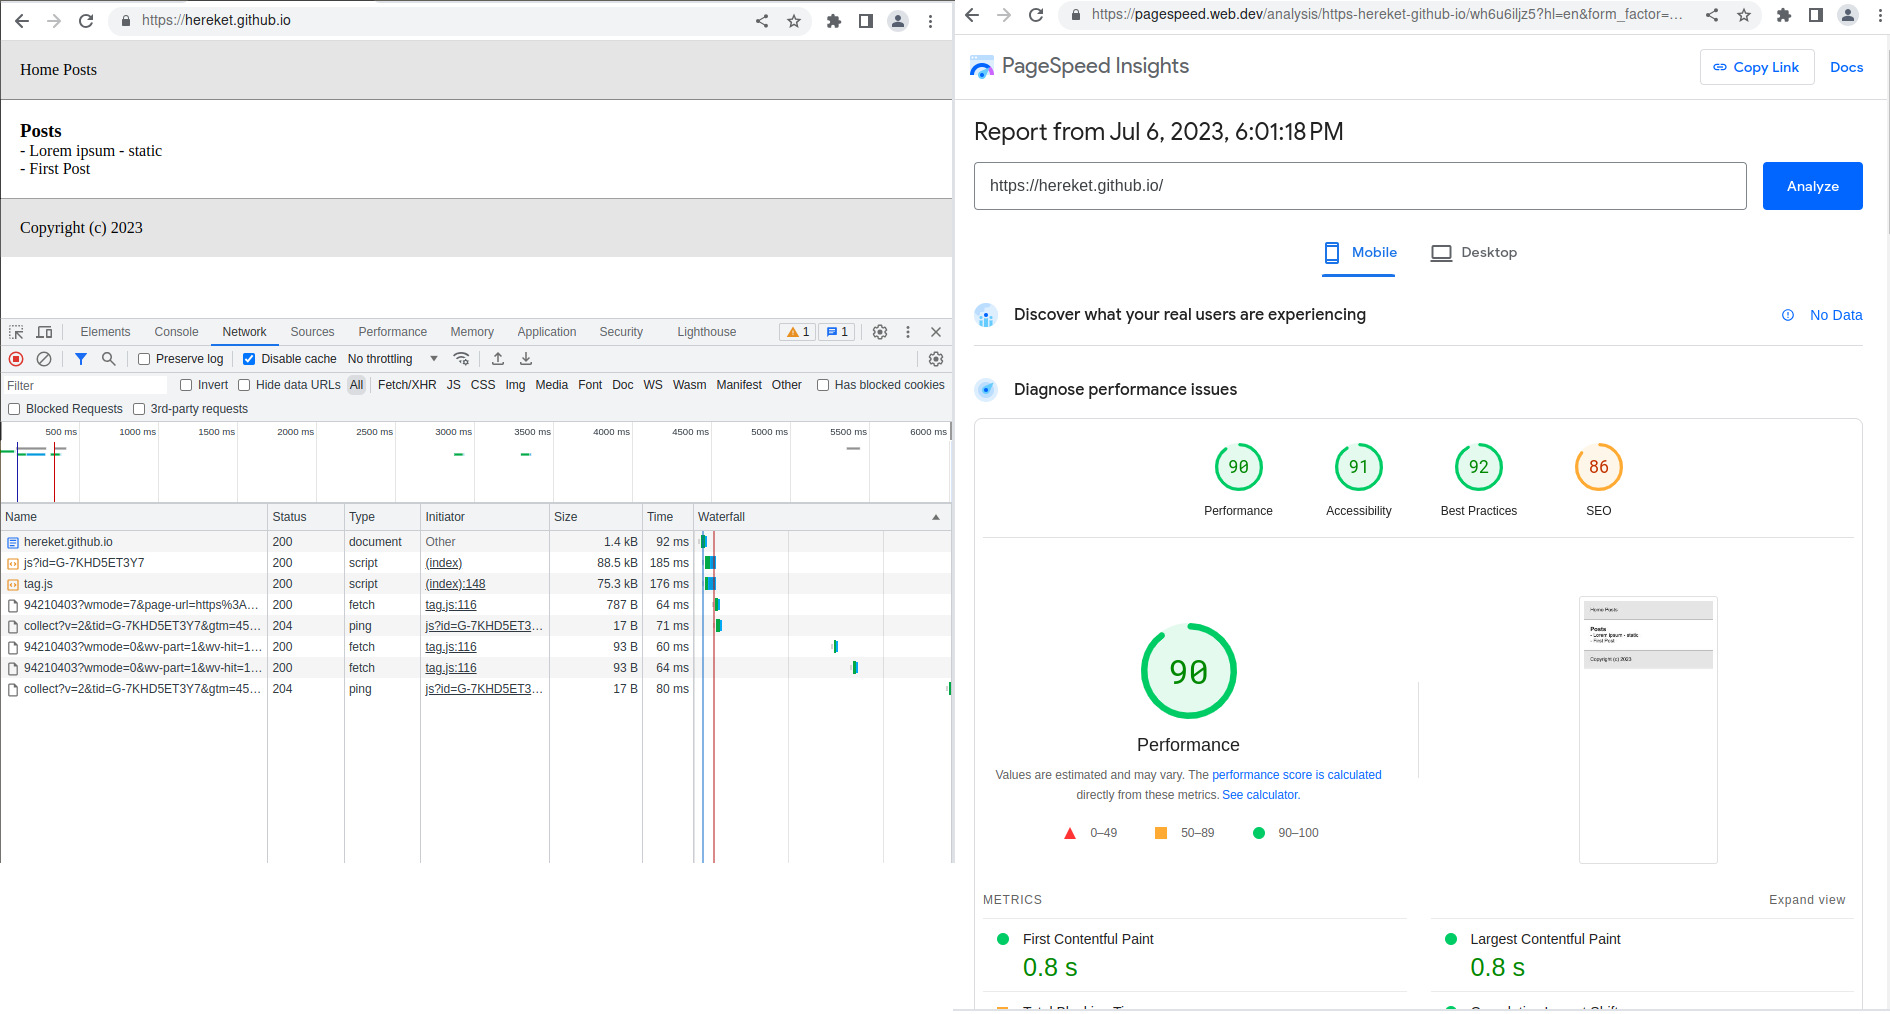Switch to the Desktop report tab
The height and width of the screenshot is (1014, 1890).
coord(1474,253)
